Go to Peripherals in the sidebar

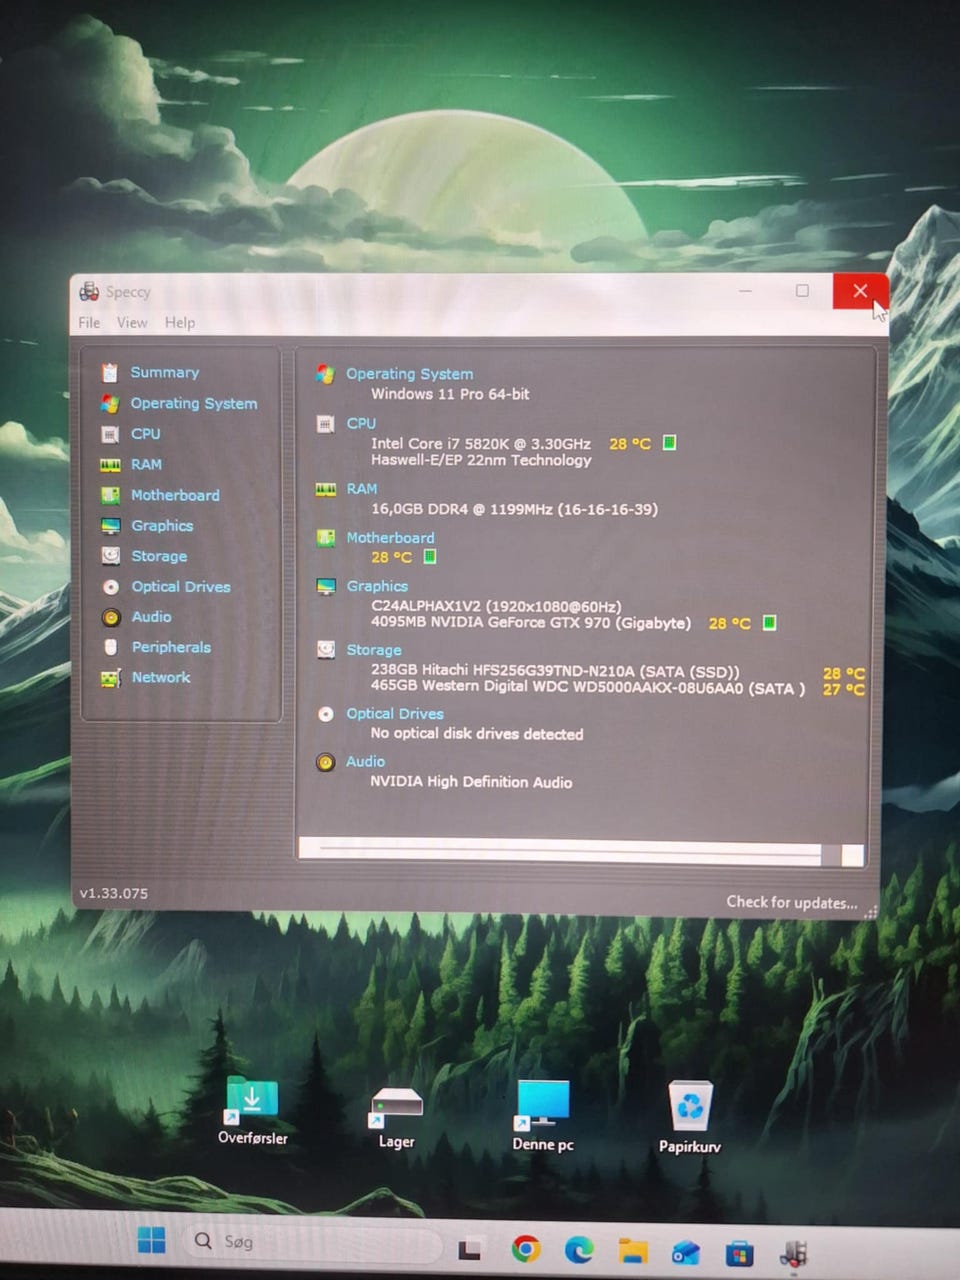tap(171, 647)
